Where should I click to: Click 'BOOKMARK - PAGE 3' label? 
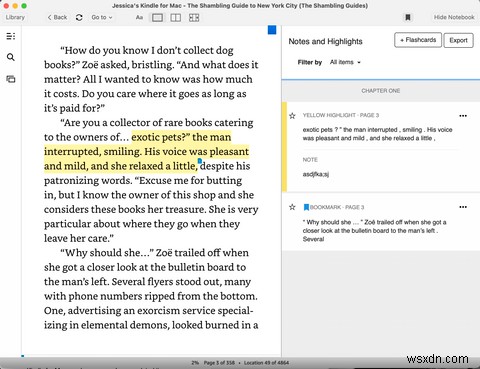(x=337, y=207)
